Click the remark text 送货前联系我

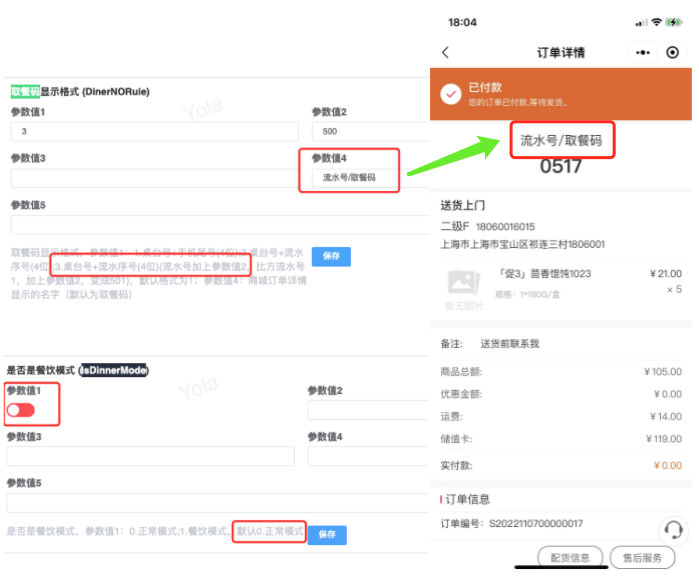pos(510,343)
